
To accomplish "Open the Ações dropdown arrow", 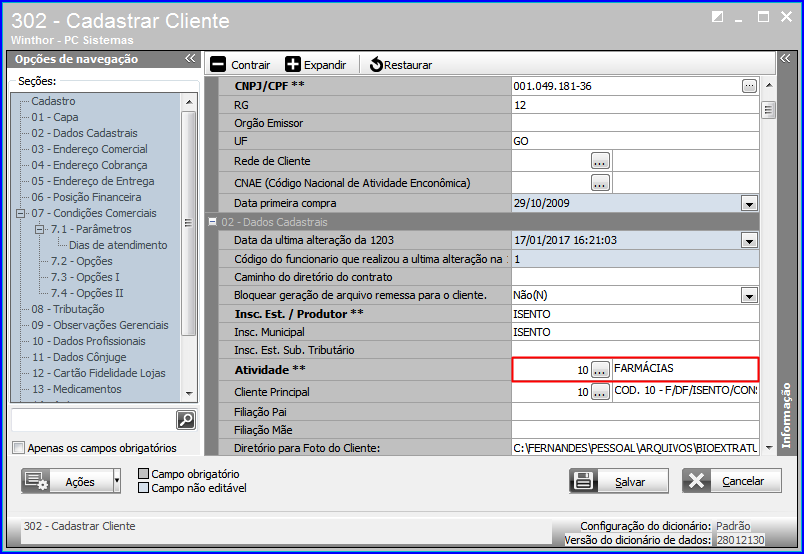I will click(117, 481).
